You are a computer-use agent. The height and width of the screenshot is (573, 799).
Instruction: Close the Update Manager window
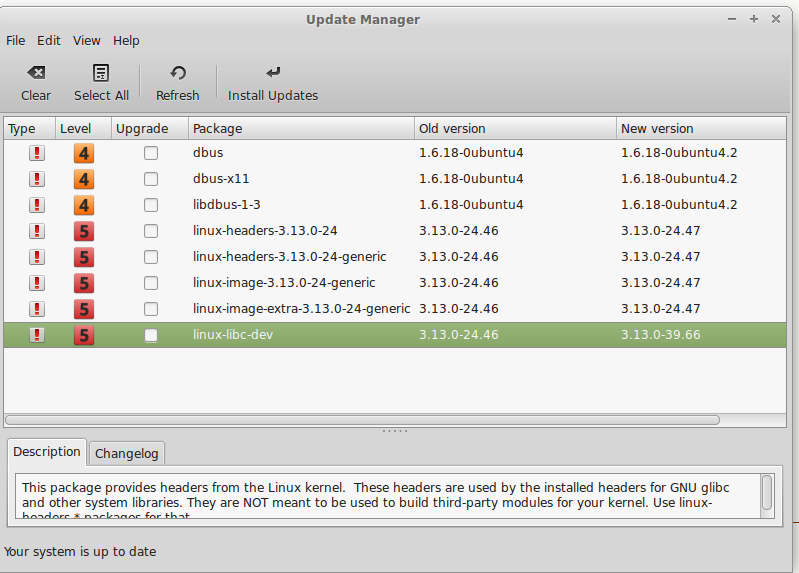[776, 19]
